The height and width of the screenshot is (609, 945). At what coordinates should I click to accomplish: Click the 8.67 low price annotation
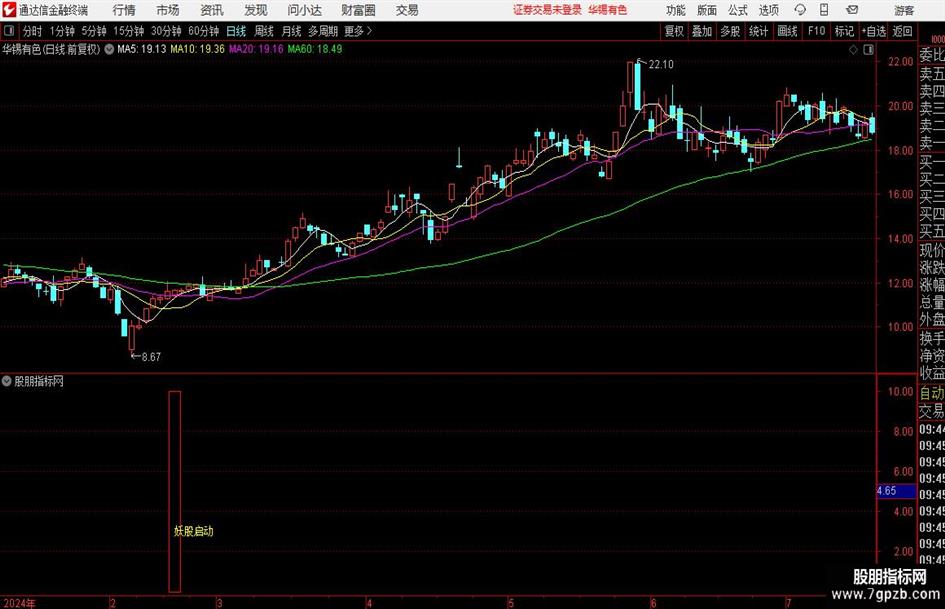click(151, 357)
